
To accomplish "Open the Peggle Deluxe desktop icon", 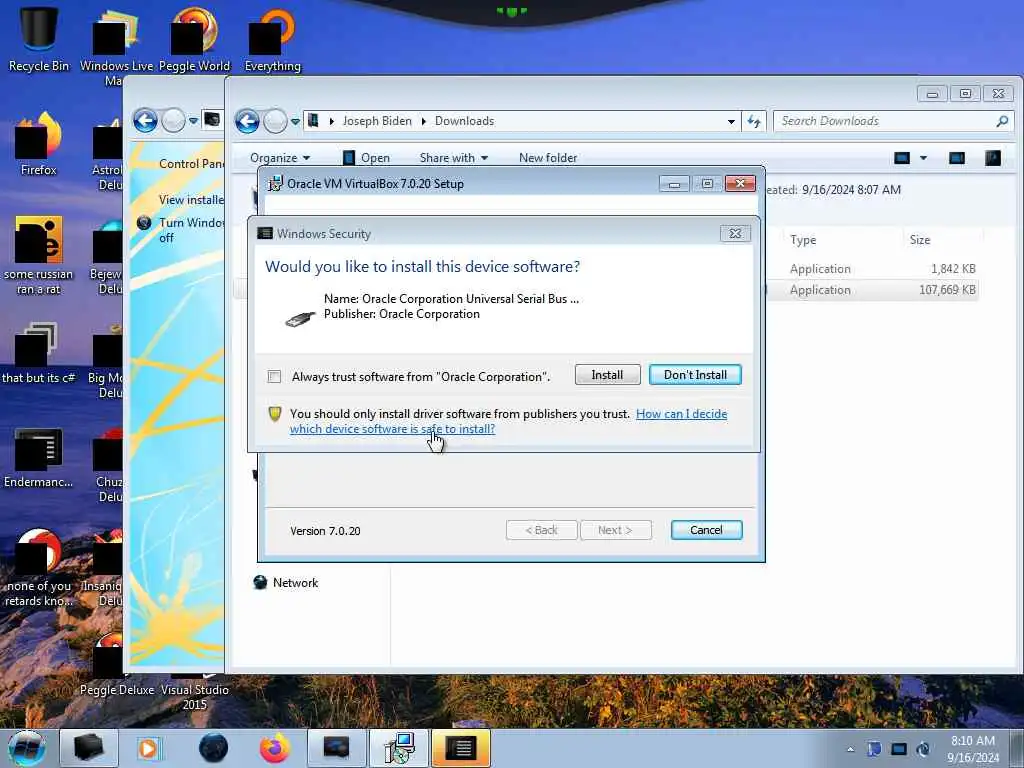I will [x=116, y=666].
